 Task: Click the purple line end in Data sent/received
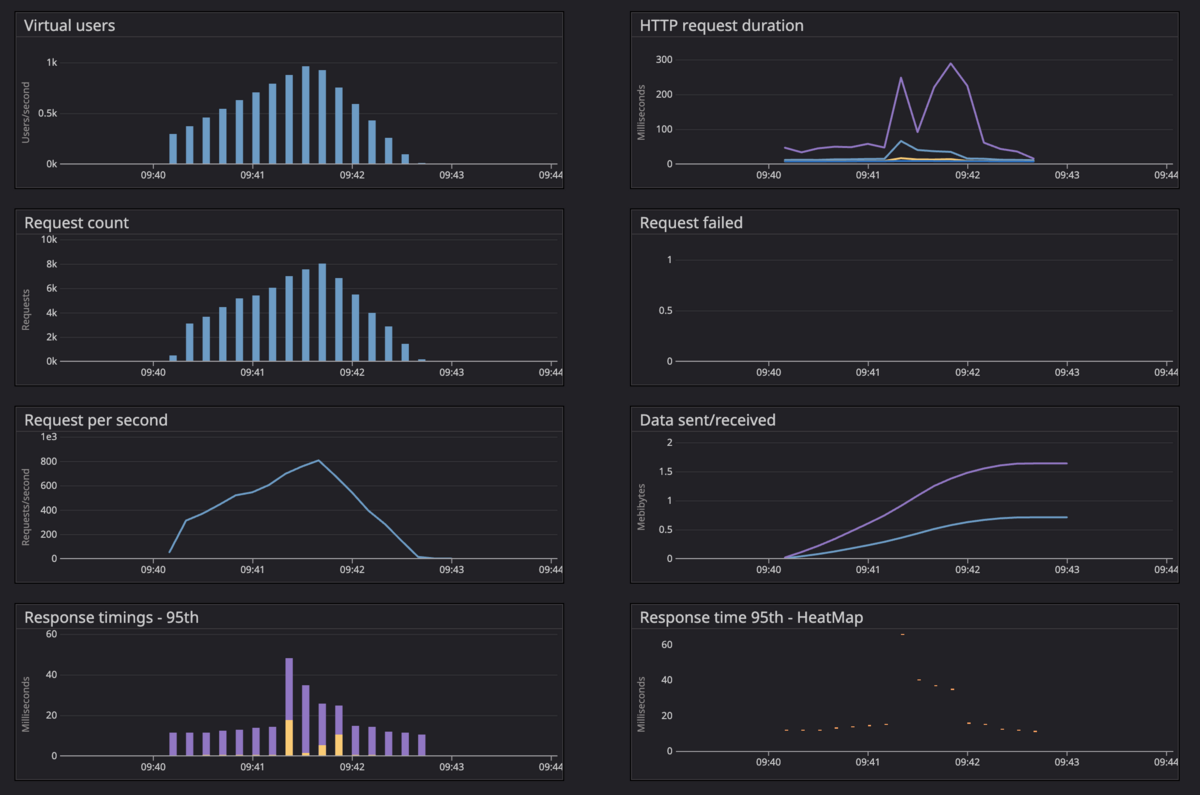coord(1067,463)
